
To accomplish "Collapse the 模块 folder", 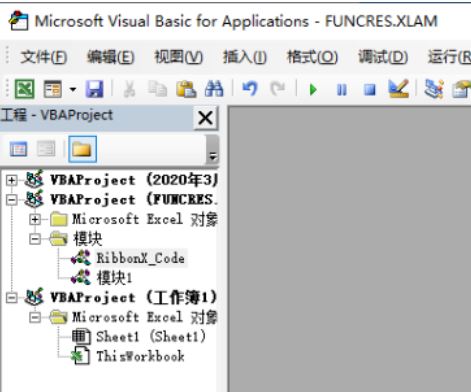I will 35,239.
